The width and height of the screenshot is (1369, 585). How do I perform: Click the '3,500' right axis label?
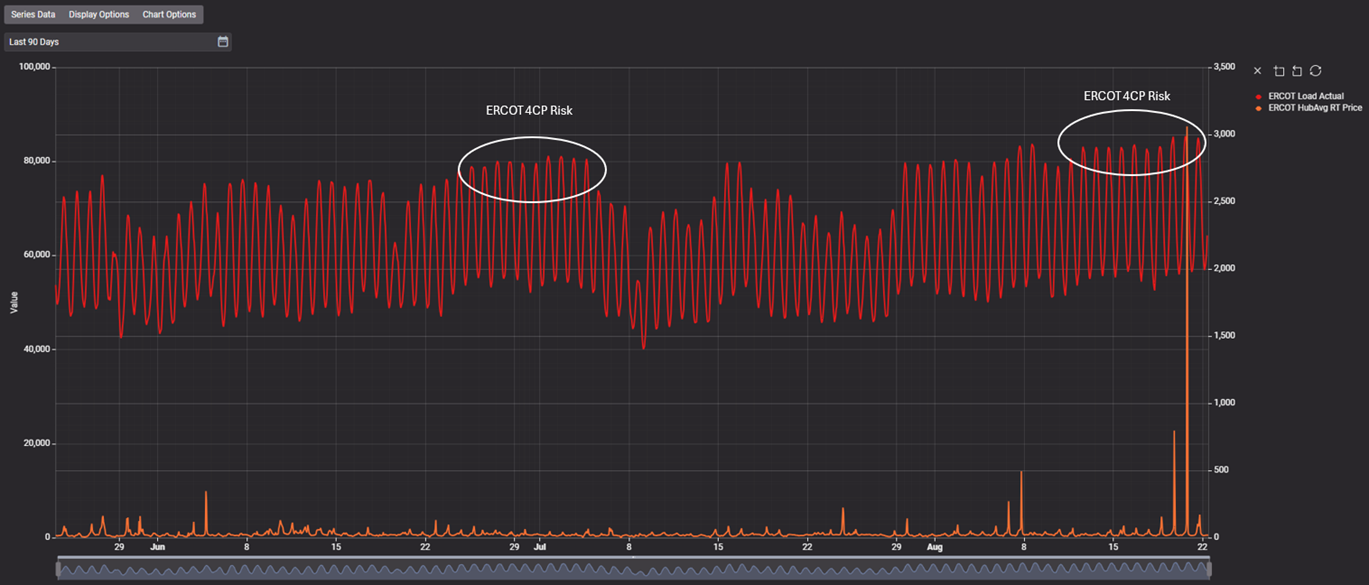1223,67
